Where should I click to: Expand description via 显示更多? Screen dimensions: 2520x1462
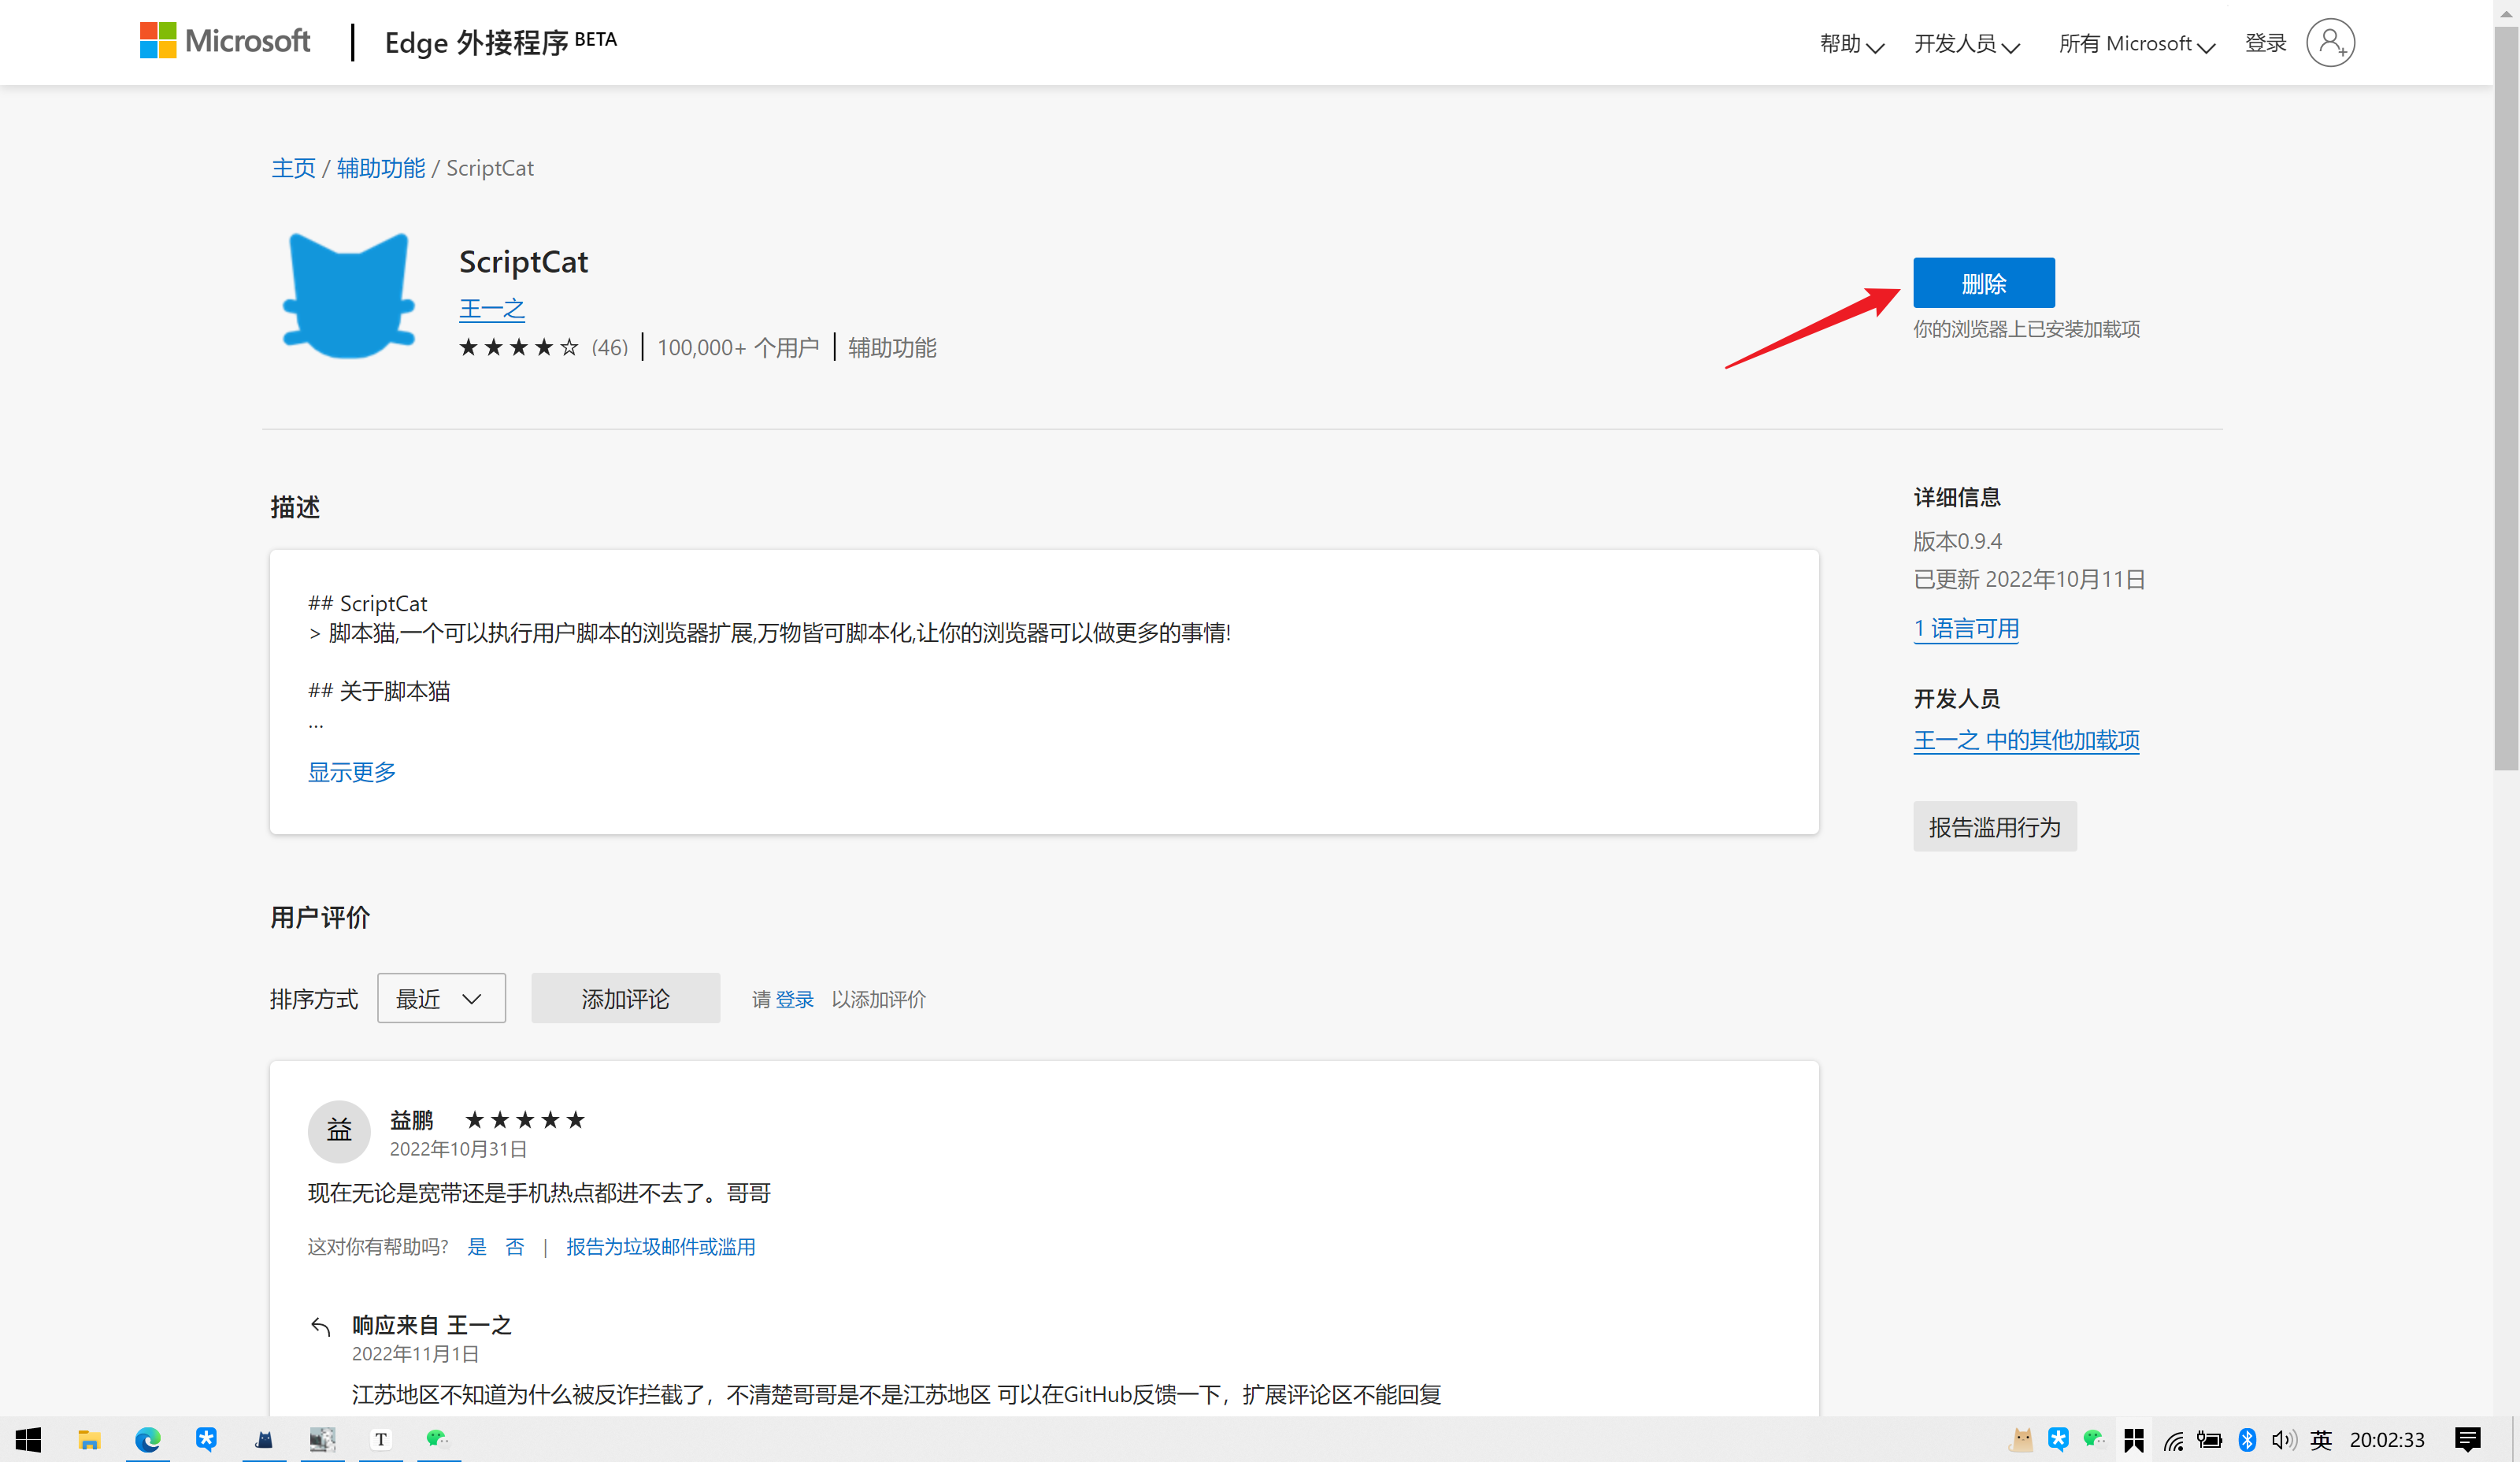351,771
